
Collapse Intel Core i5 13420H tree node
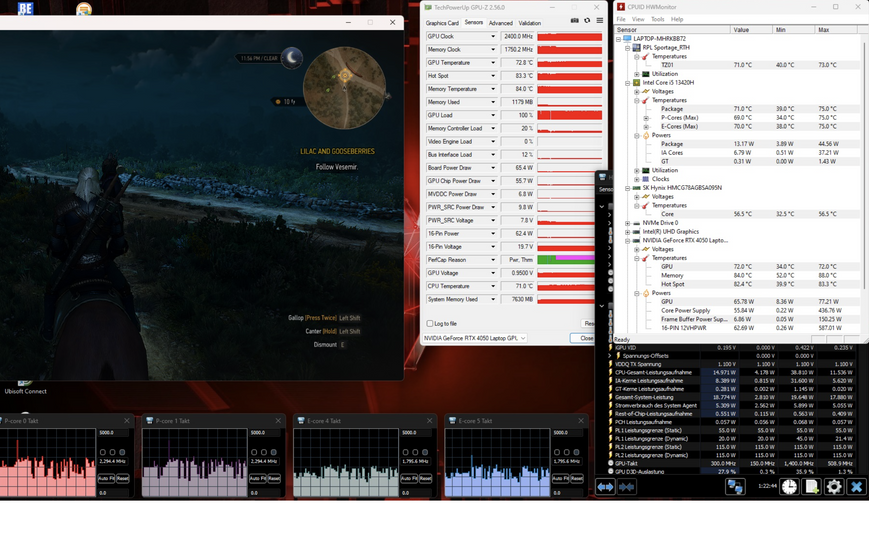(627, 83)
